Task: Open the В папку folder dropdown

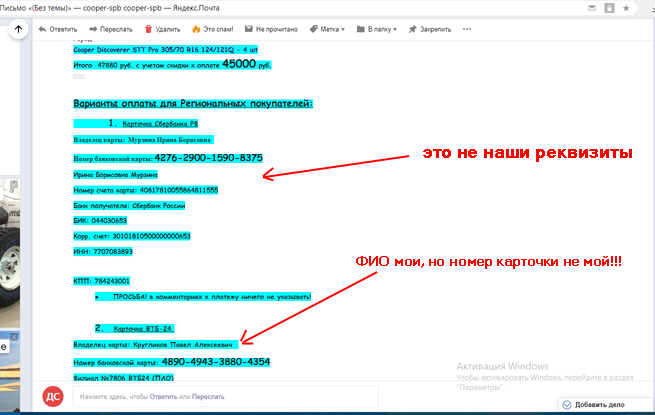Action: (x=377, y=29)
